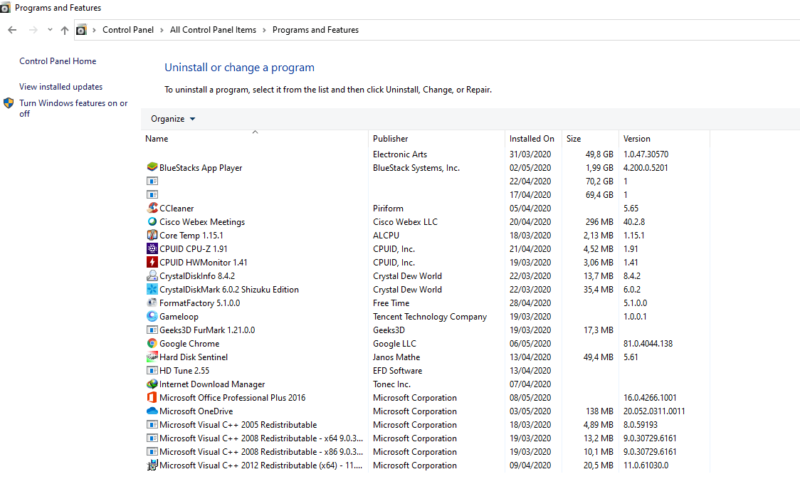The image size is (800, 484).
Task: Select the BlueStacks App Player icon
Action: 152,167
